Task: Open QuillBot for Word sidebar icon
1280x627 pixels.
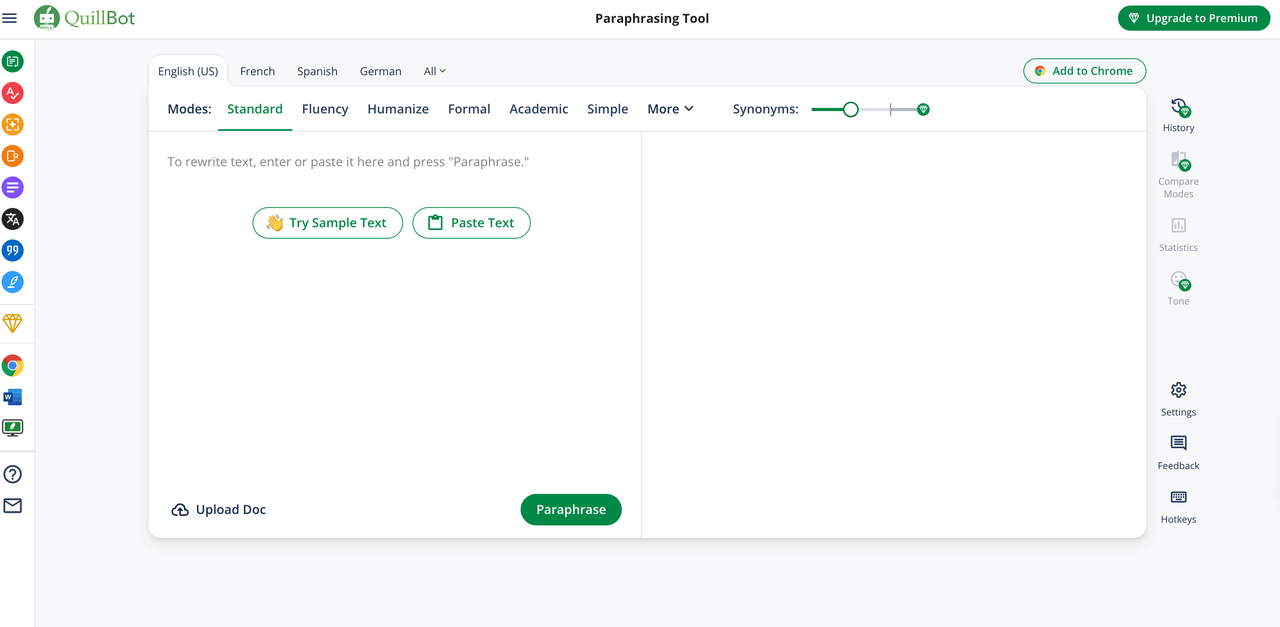Action: pyautogui.click(x=13, y=397)
